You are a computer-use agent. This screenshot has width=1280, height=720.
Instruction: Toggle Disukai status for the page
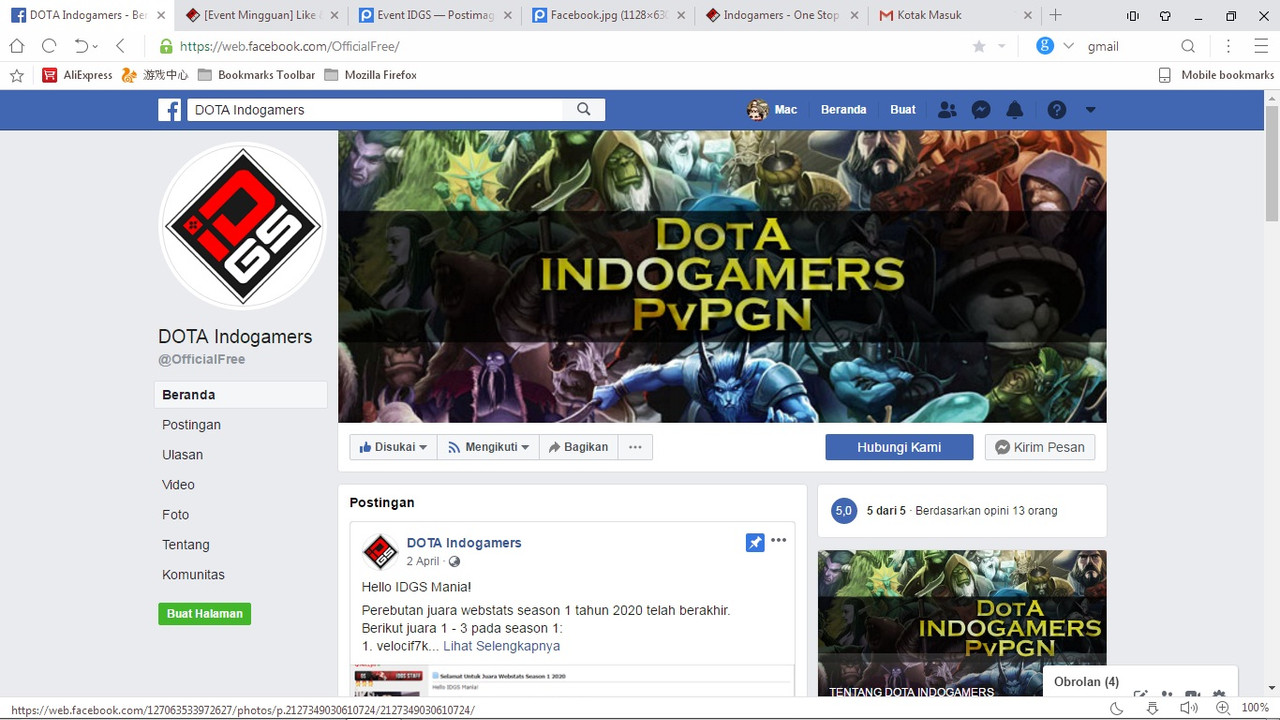pos(391,447)
